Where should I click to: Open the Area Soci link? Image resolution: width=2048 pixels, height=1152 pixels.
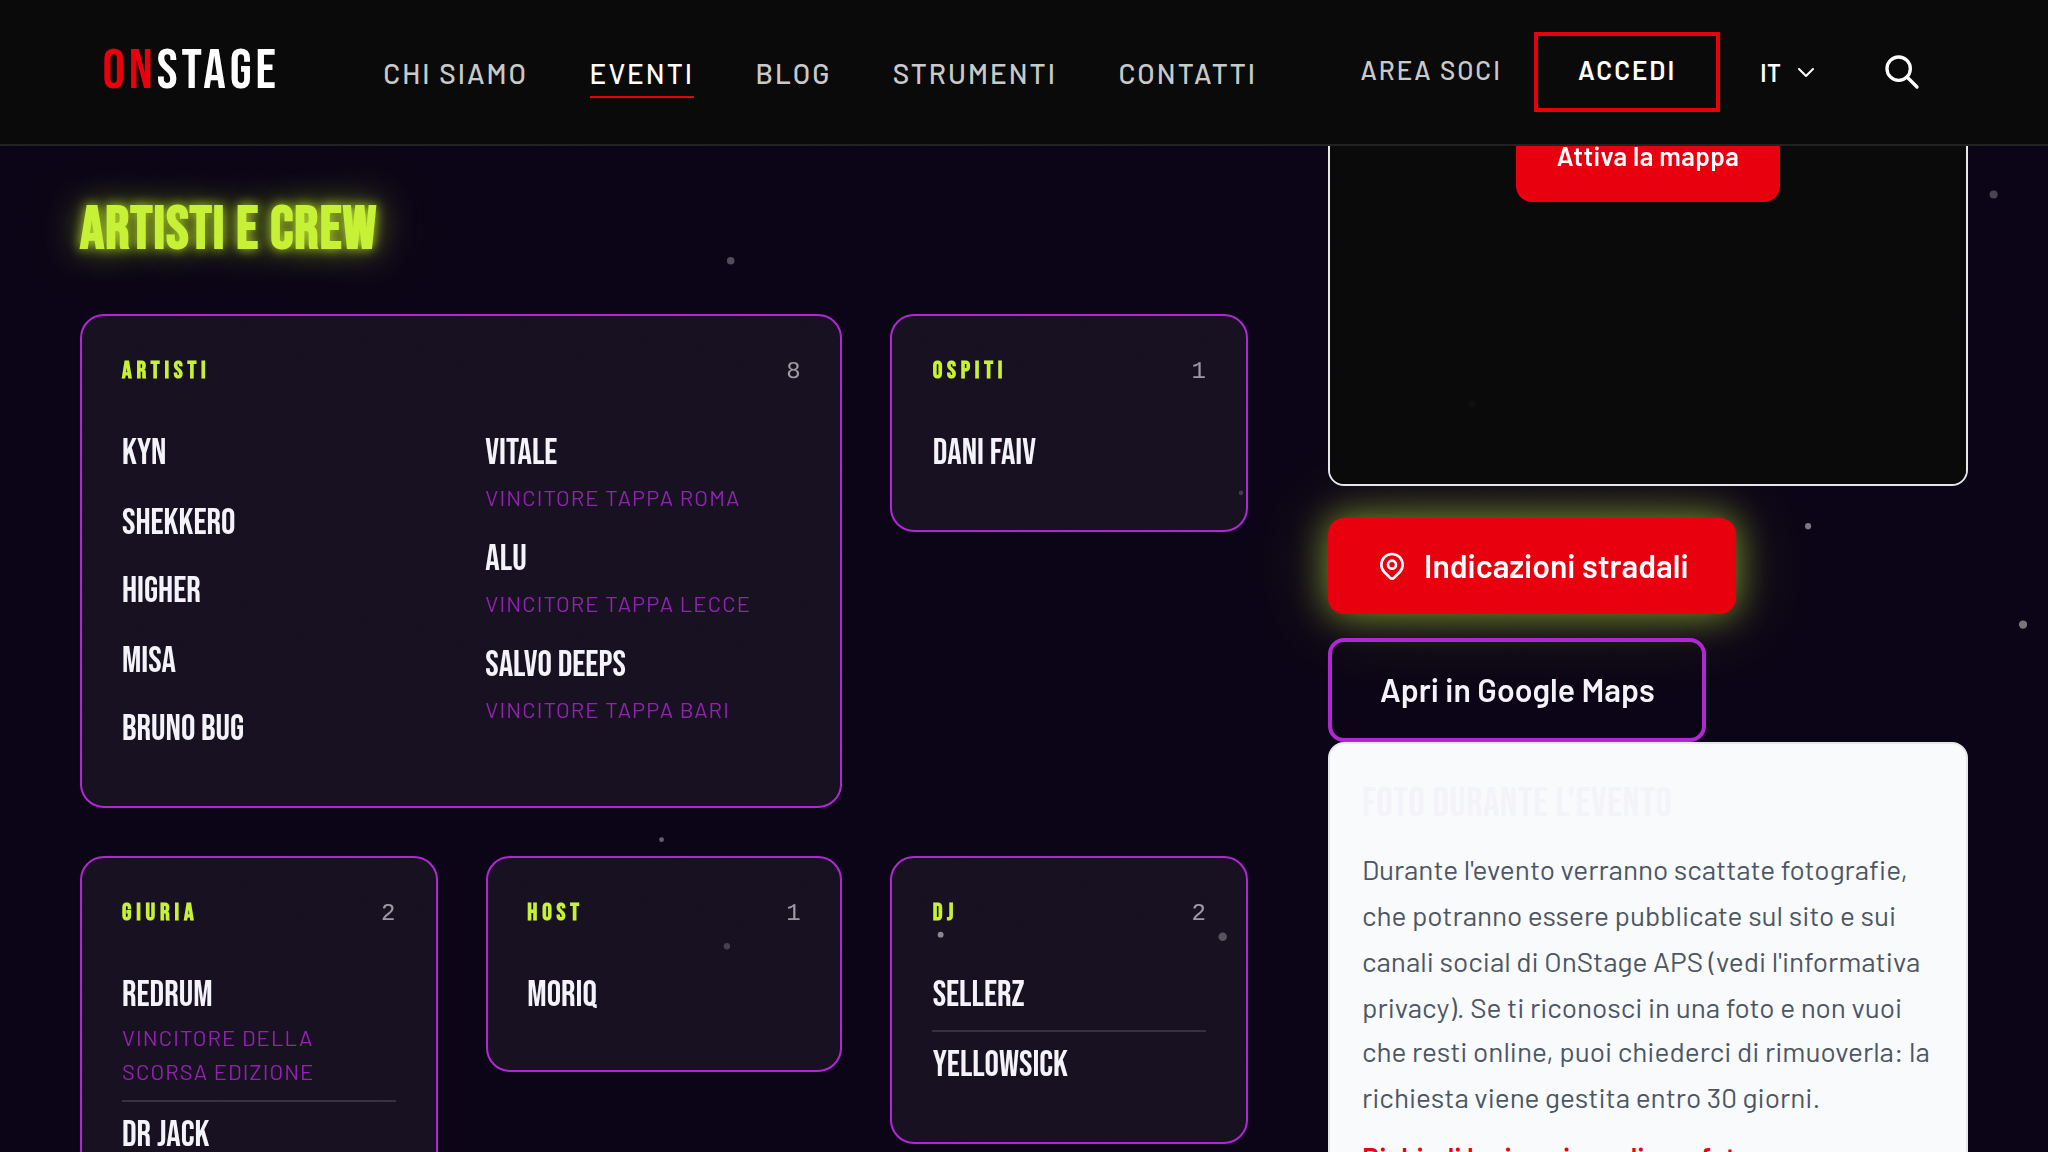pos(1431,71)
